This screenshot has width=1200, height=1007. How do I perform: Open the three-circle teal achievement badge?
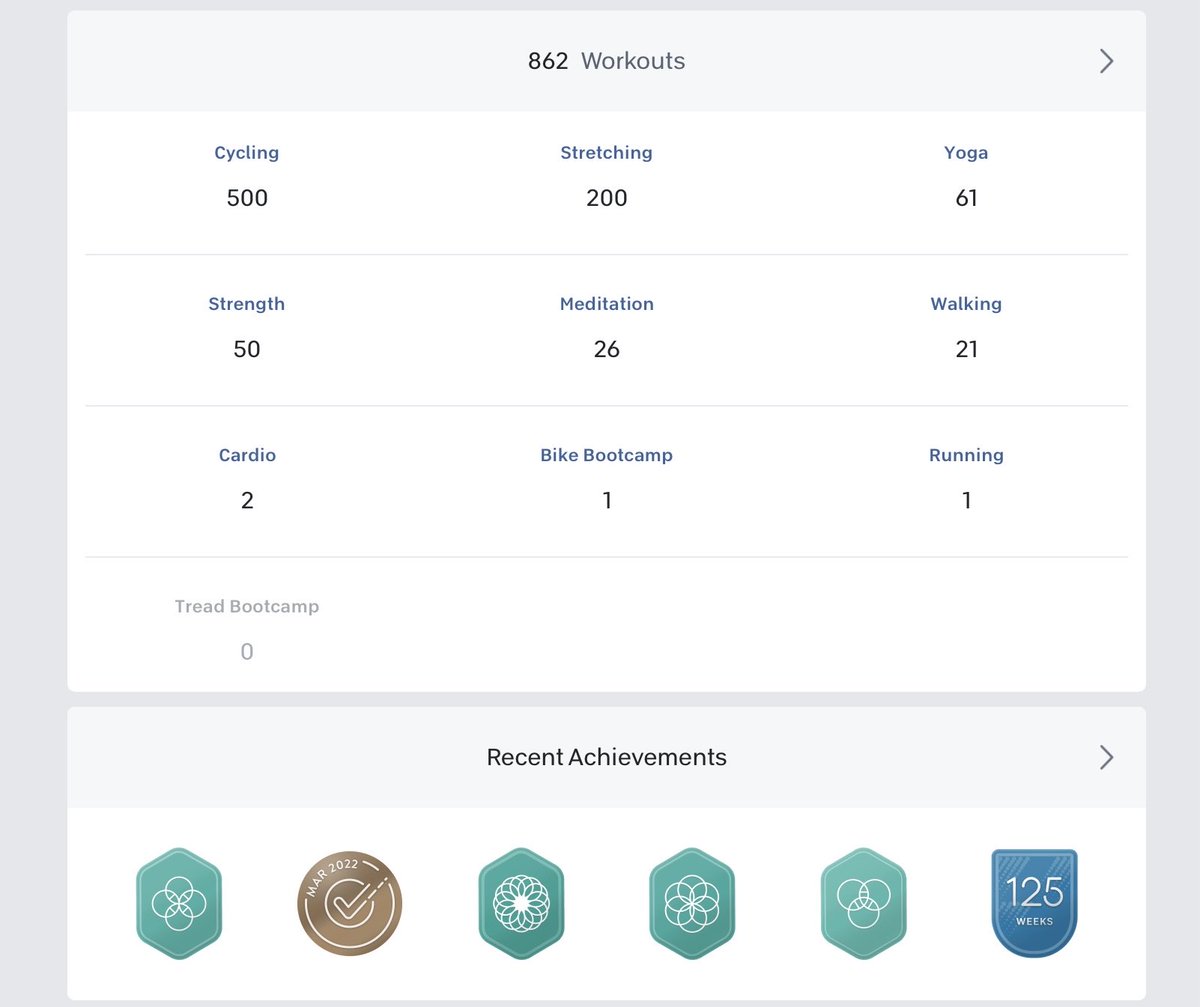(x=863, y=904)
